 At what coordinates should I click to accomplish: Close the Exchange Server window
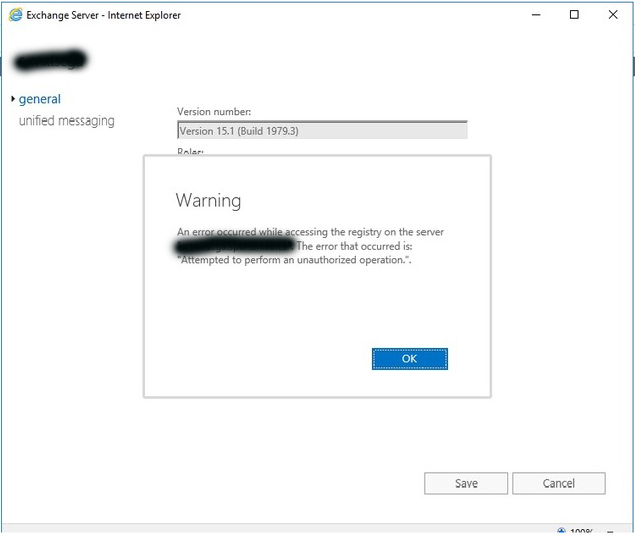pyautogui.click(x=613, y=15)
